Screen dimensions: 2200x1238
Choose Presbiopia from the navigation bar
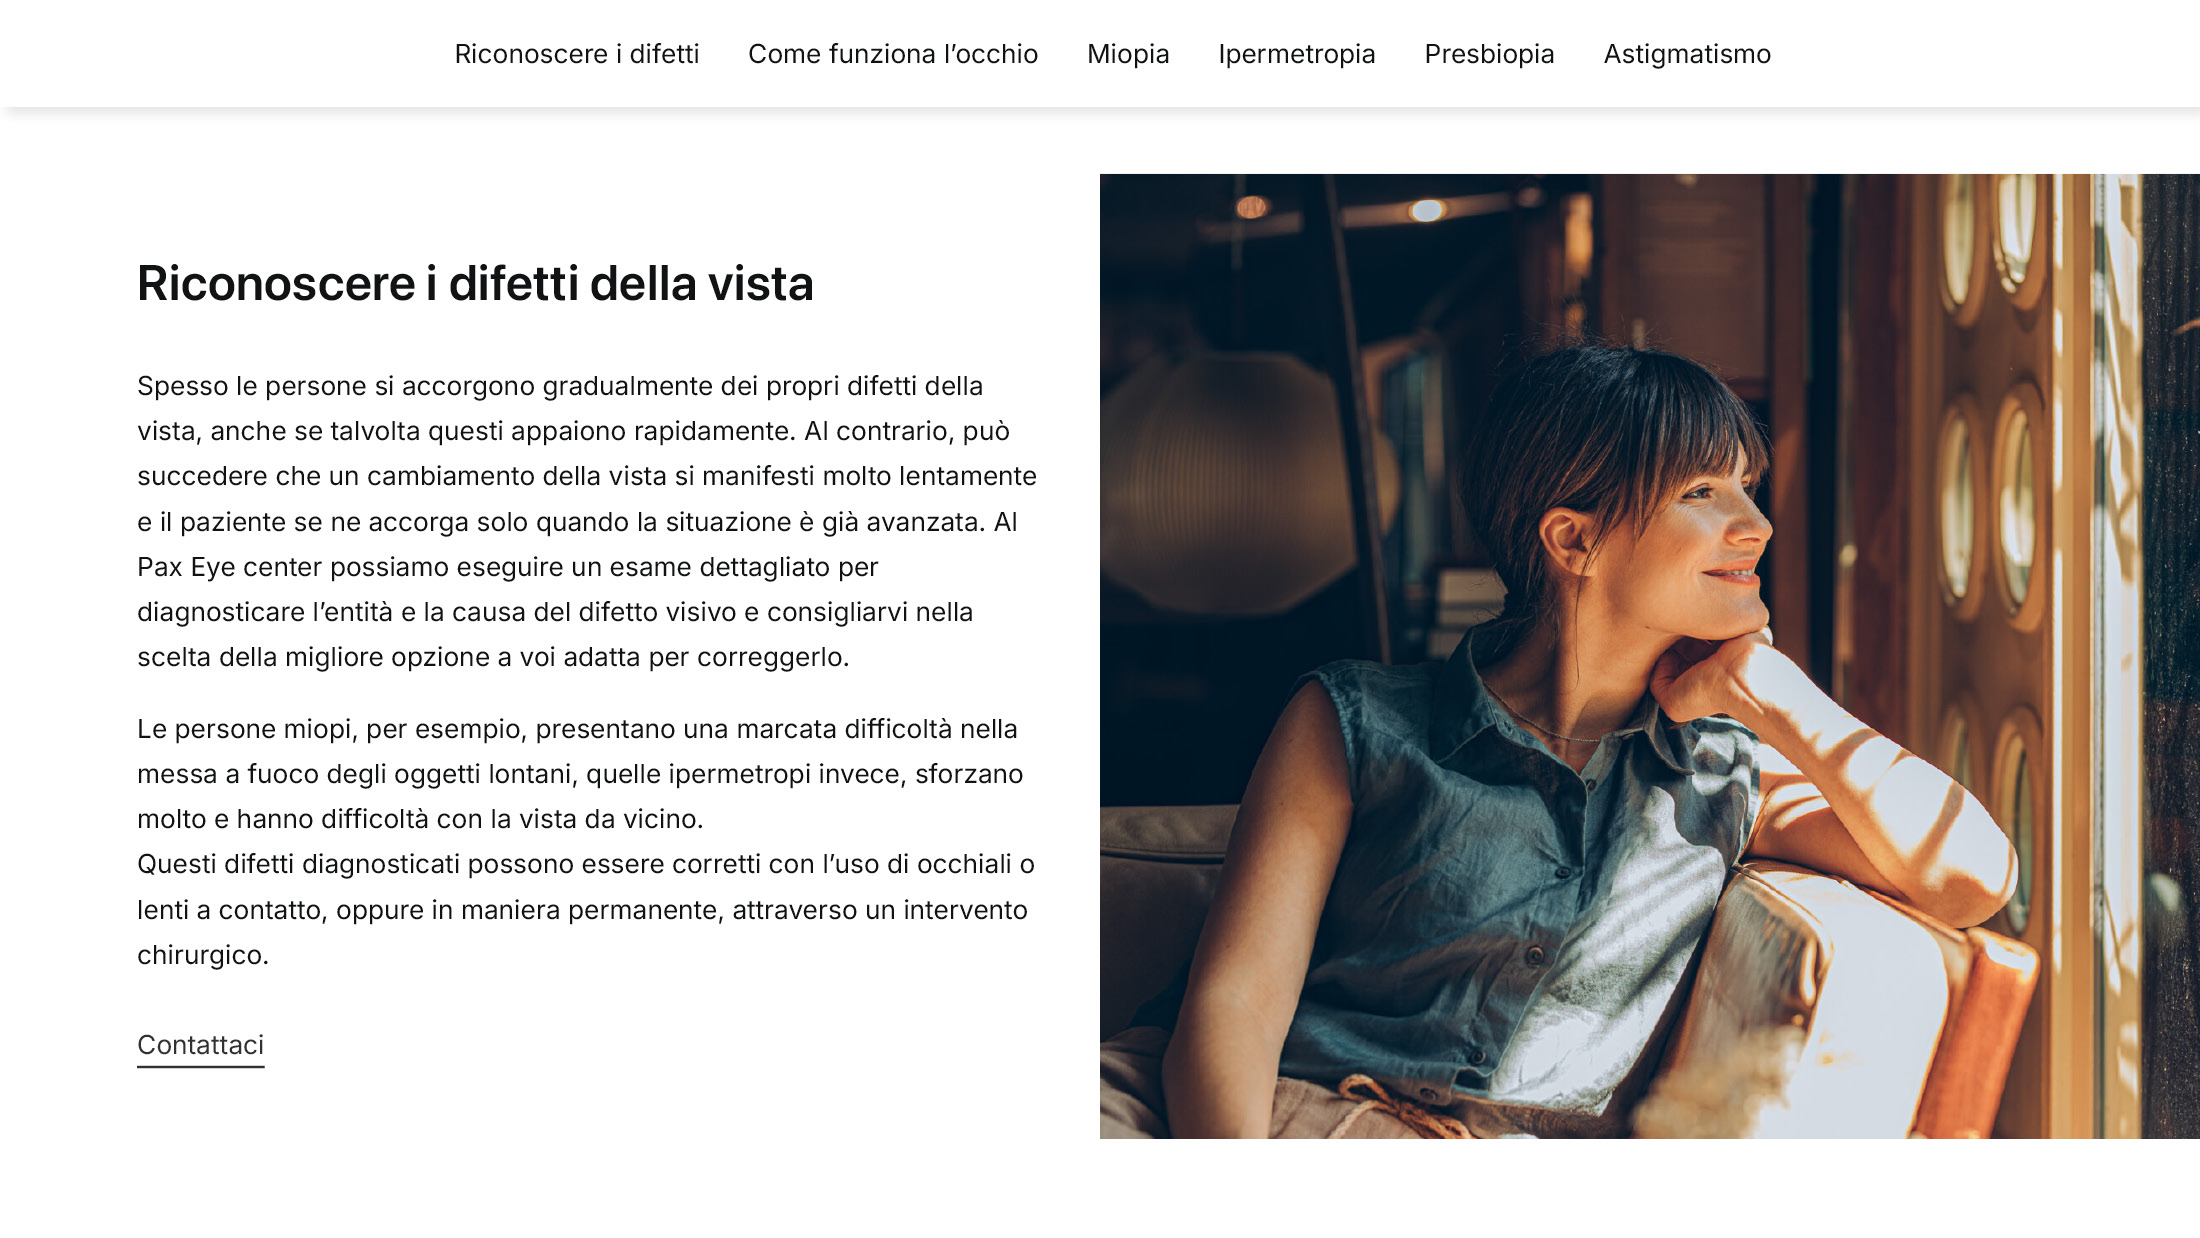coord(1489,54)
